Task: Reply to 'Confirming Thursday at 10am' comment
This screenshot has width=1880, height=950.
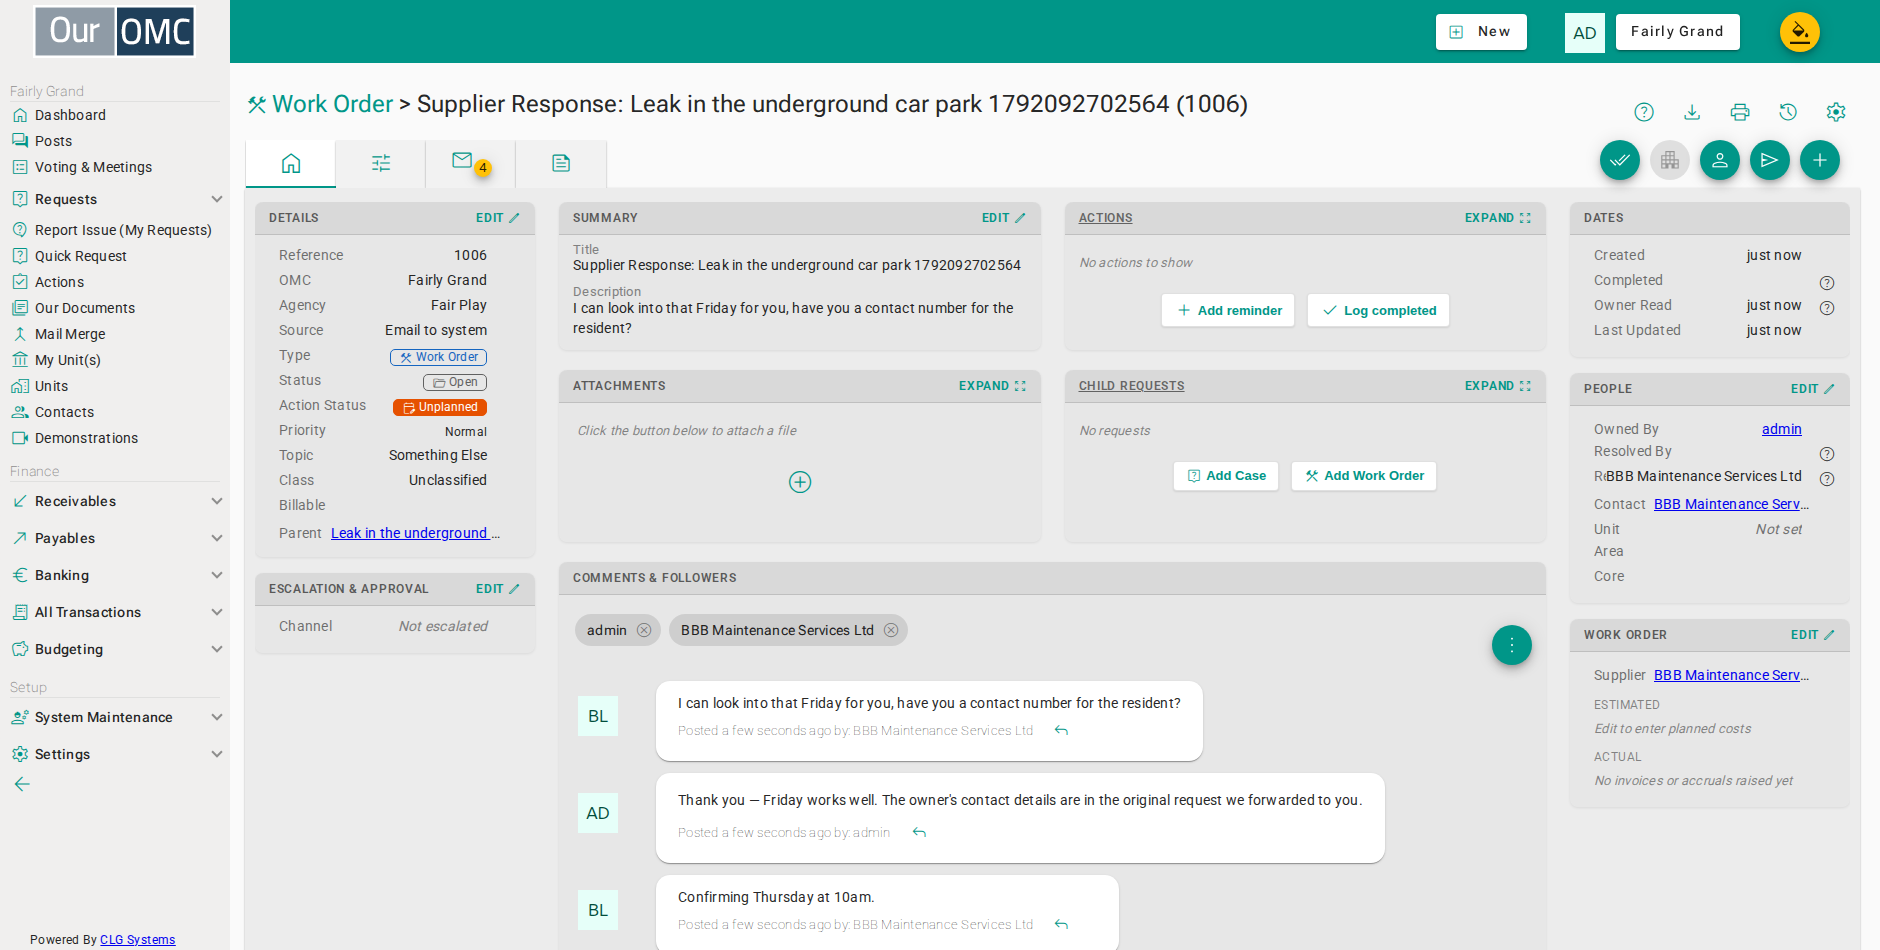Action: click(x=1062, y=925)
